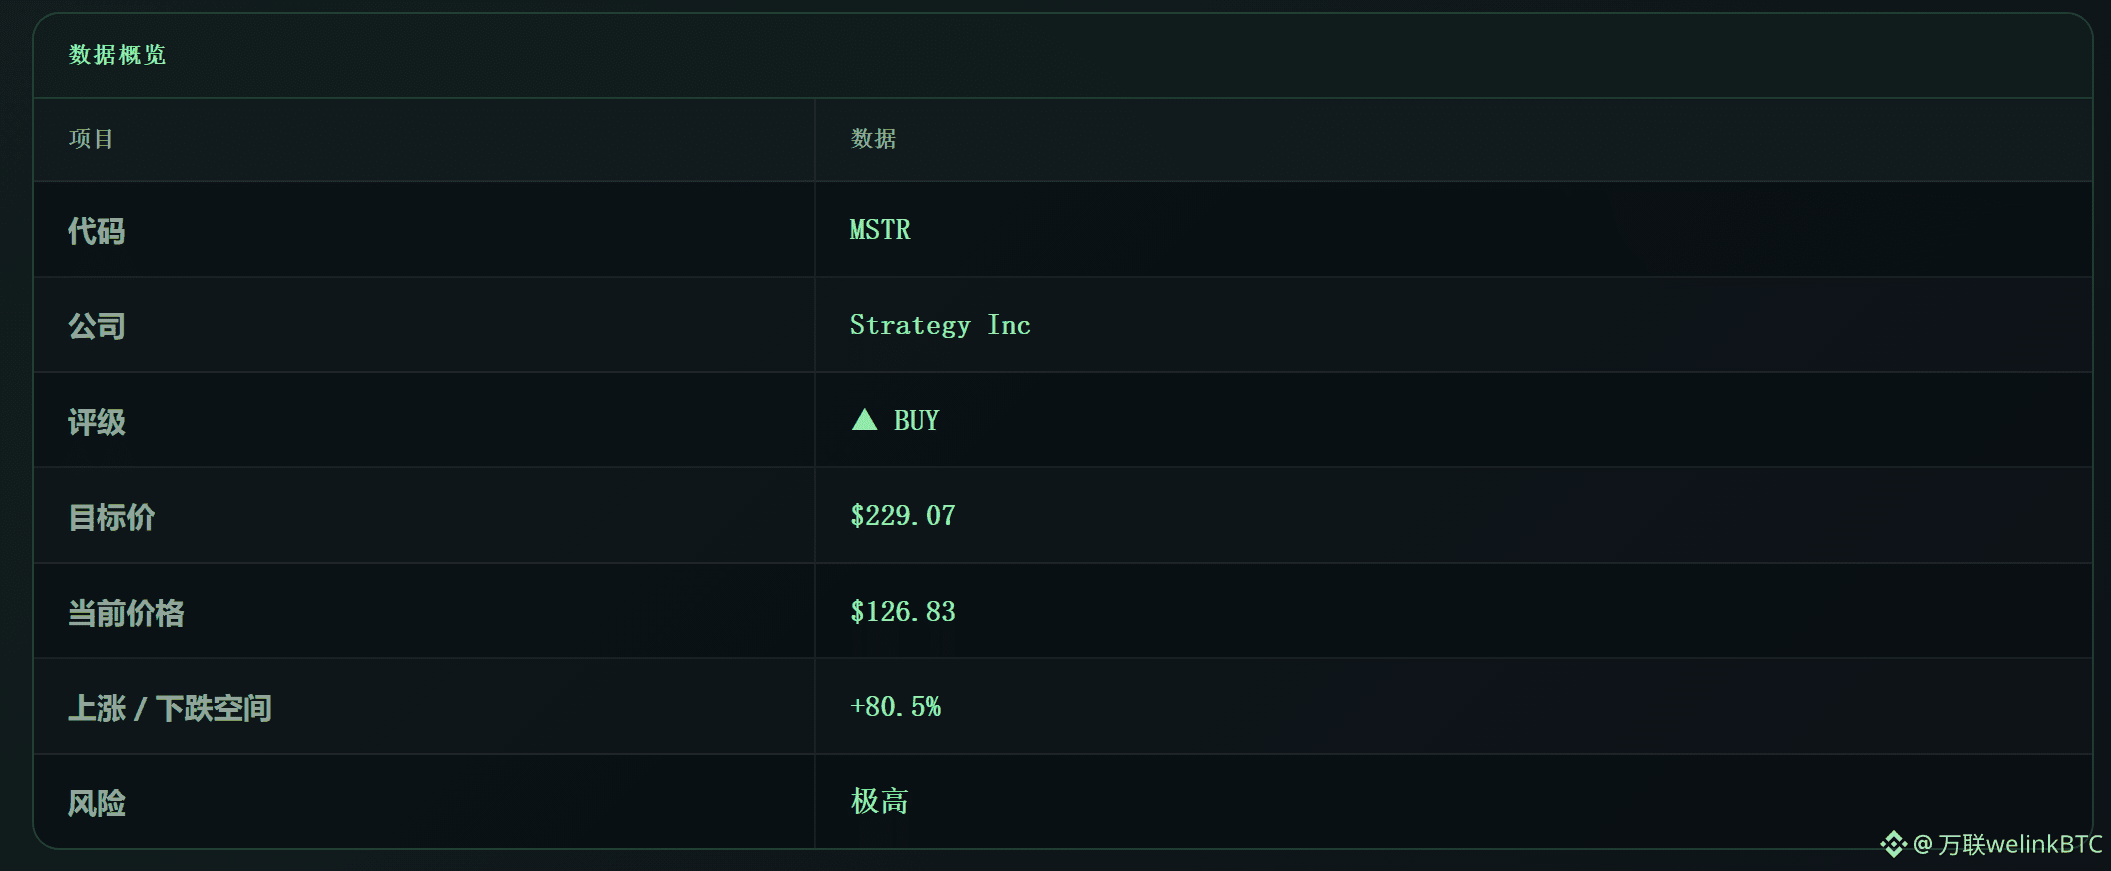Click the +80.5% upside value
Viewport: 2111px width, 871px height.
[895, 707]
